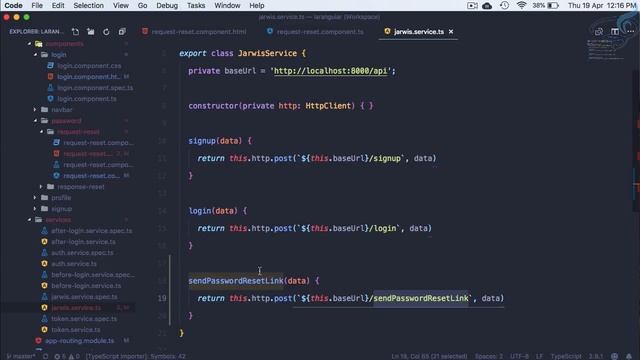Open the Tasks menu
The image size is (640, 360).
[196, 5]
